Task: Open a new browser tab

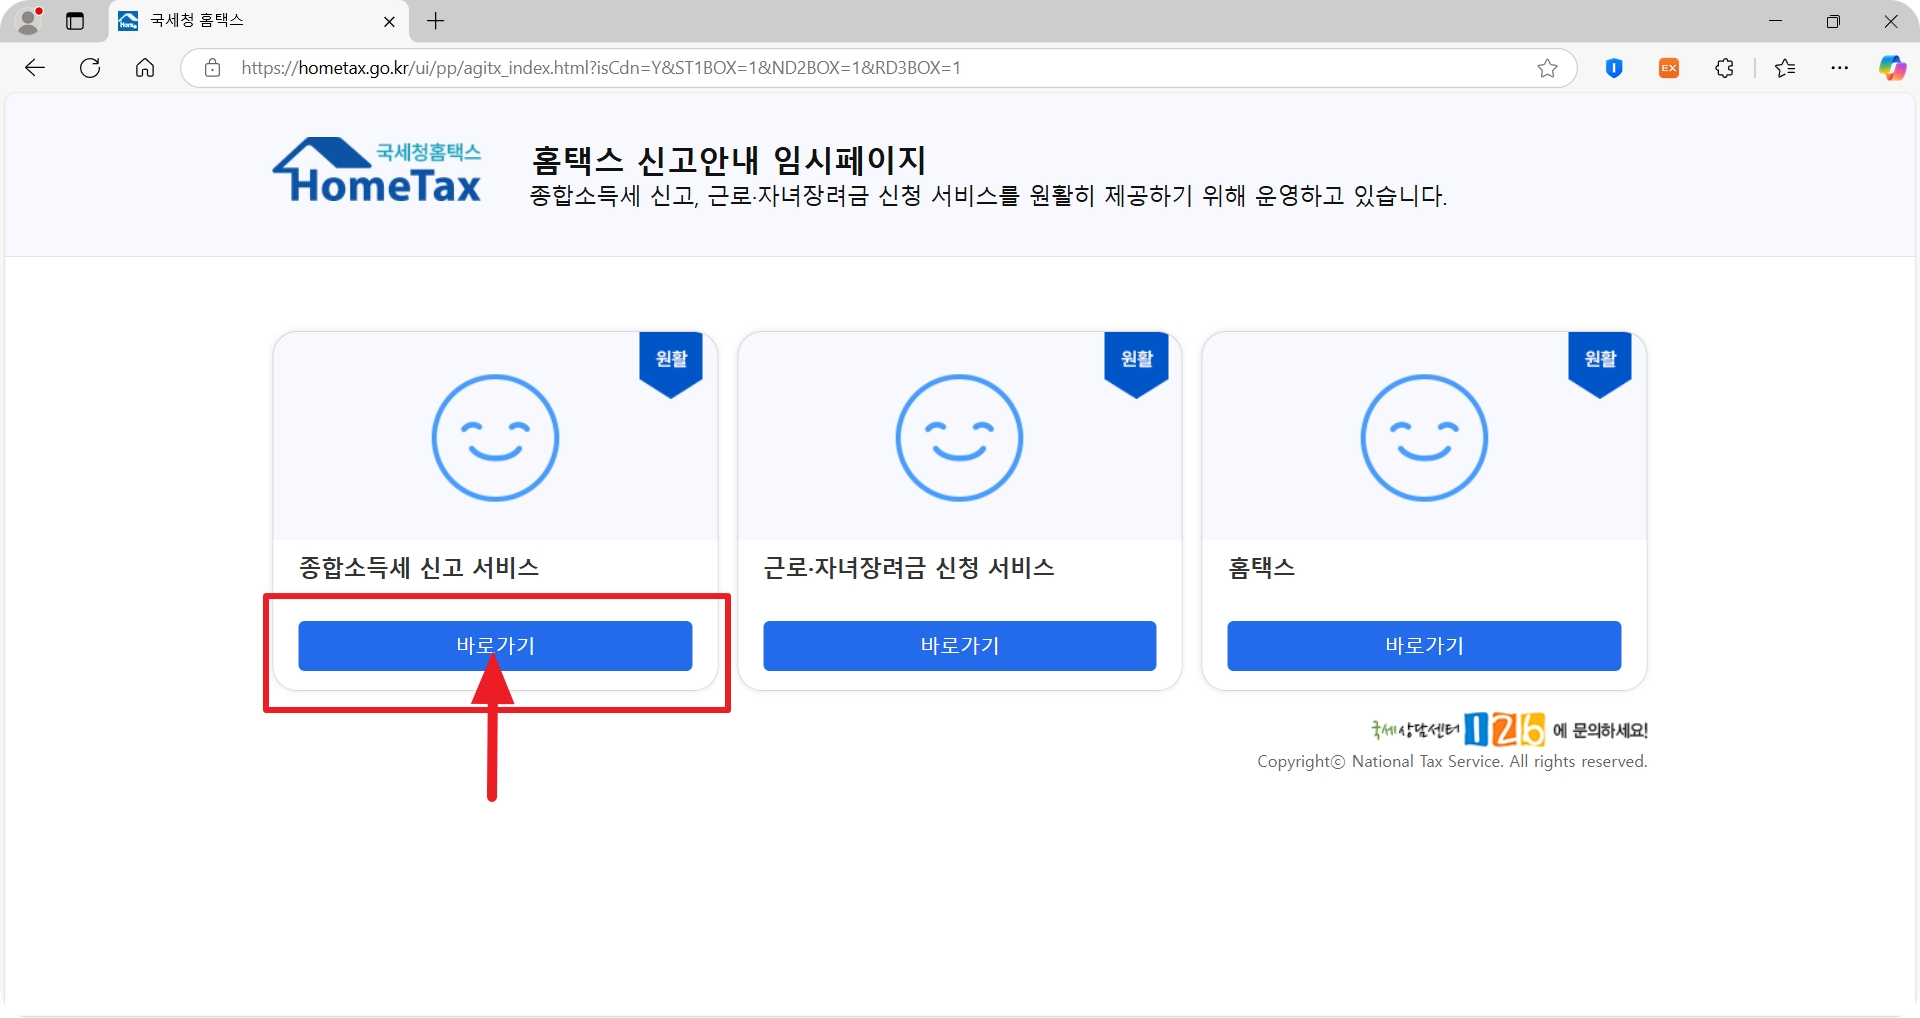Action: [x=436, y=21]
